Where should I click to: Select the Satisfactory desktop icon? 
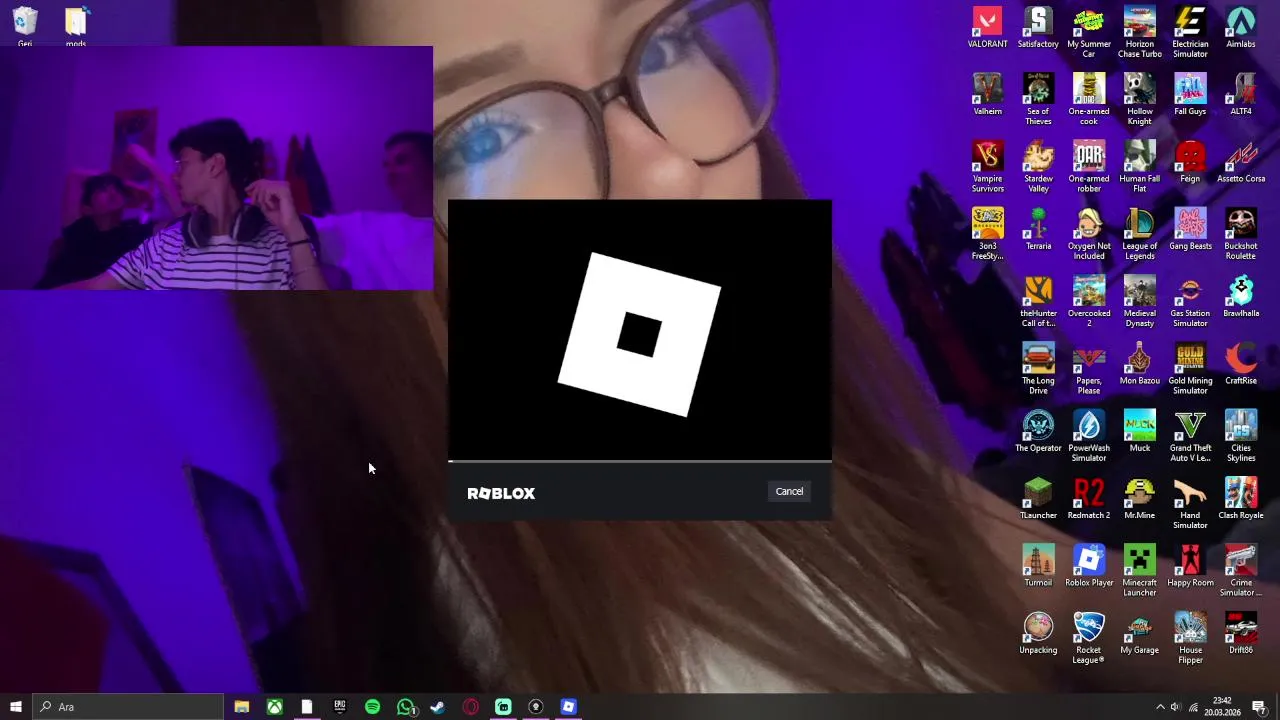(1038, 28)
